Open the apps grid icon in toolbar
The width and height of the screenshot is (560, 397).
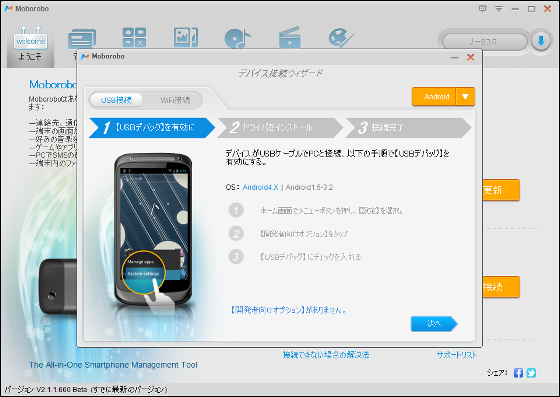click(134, 37)
